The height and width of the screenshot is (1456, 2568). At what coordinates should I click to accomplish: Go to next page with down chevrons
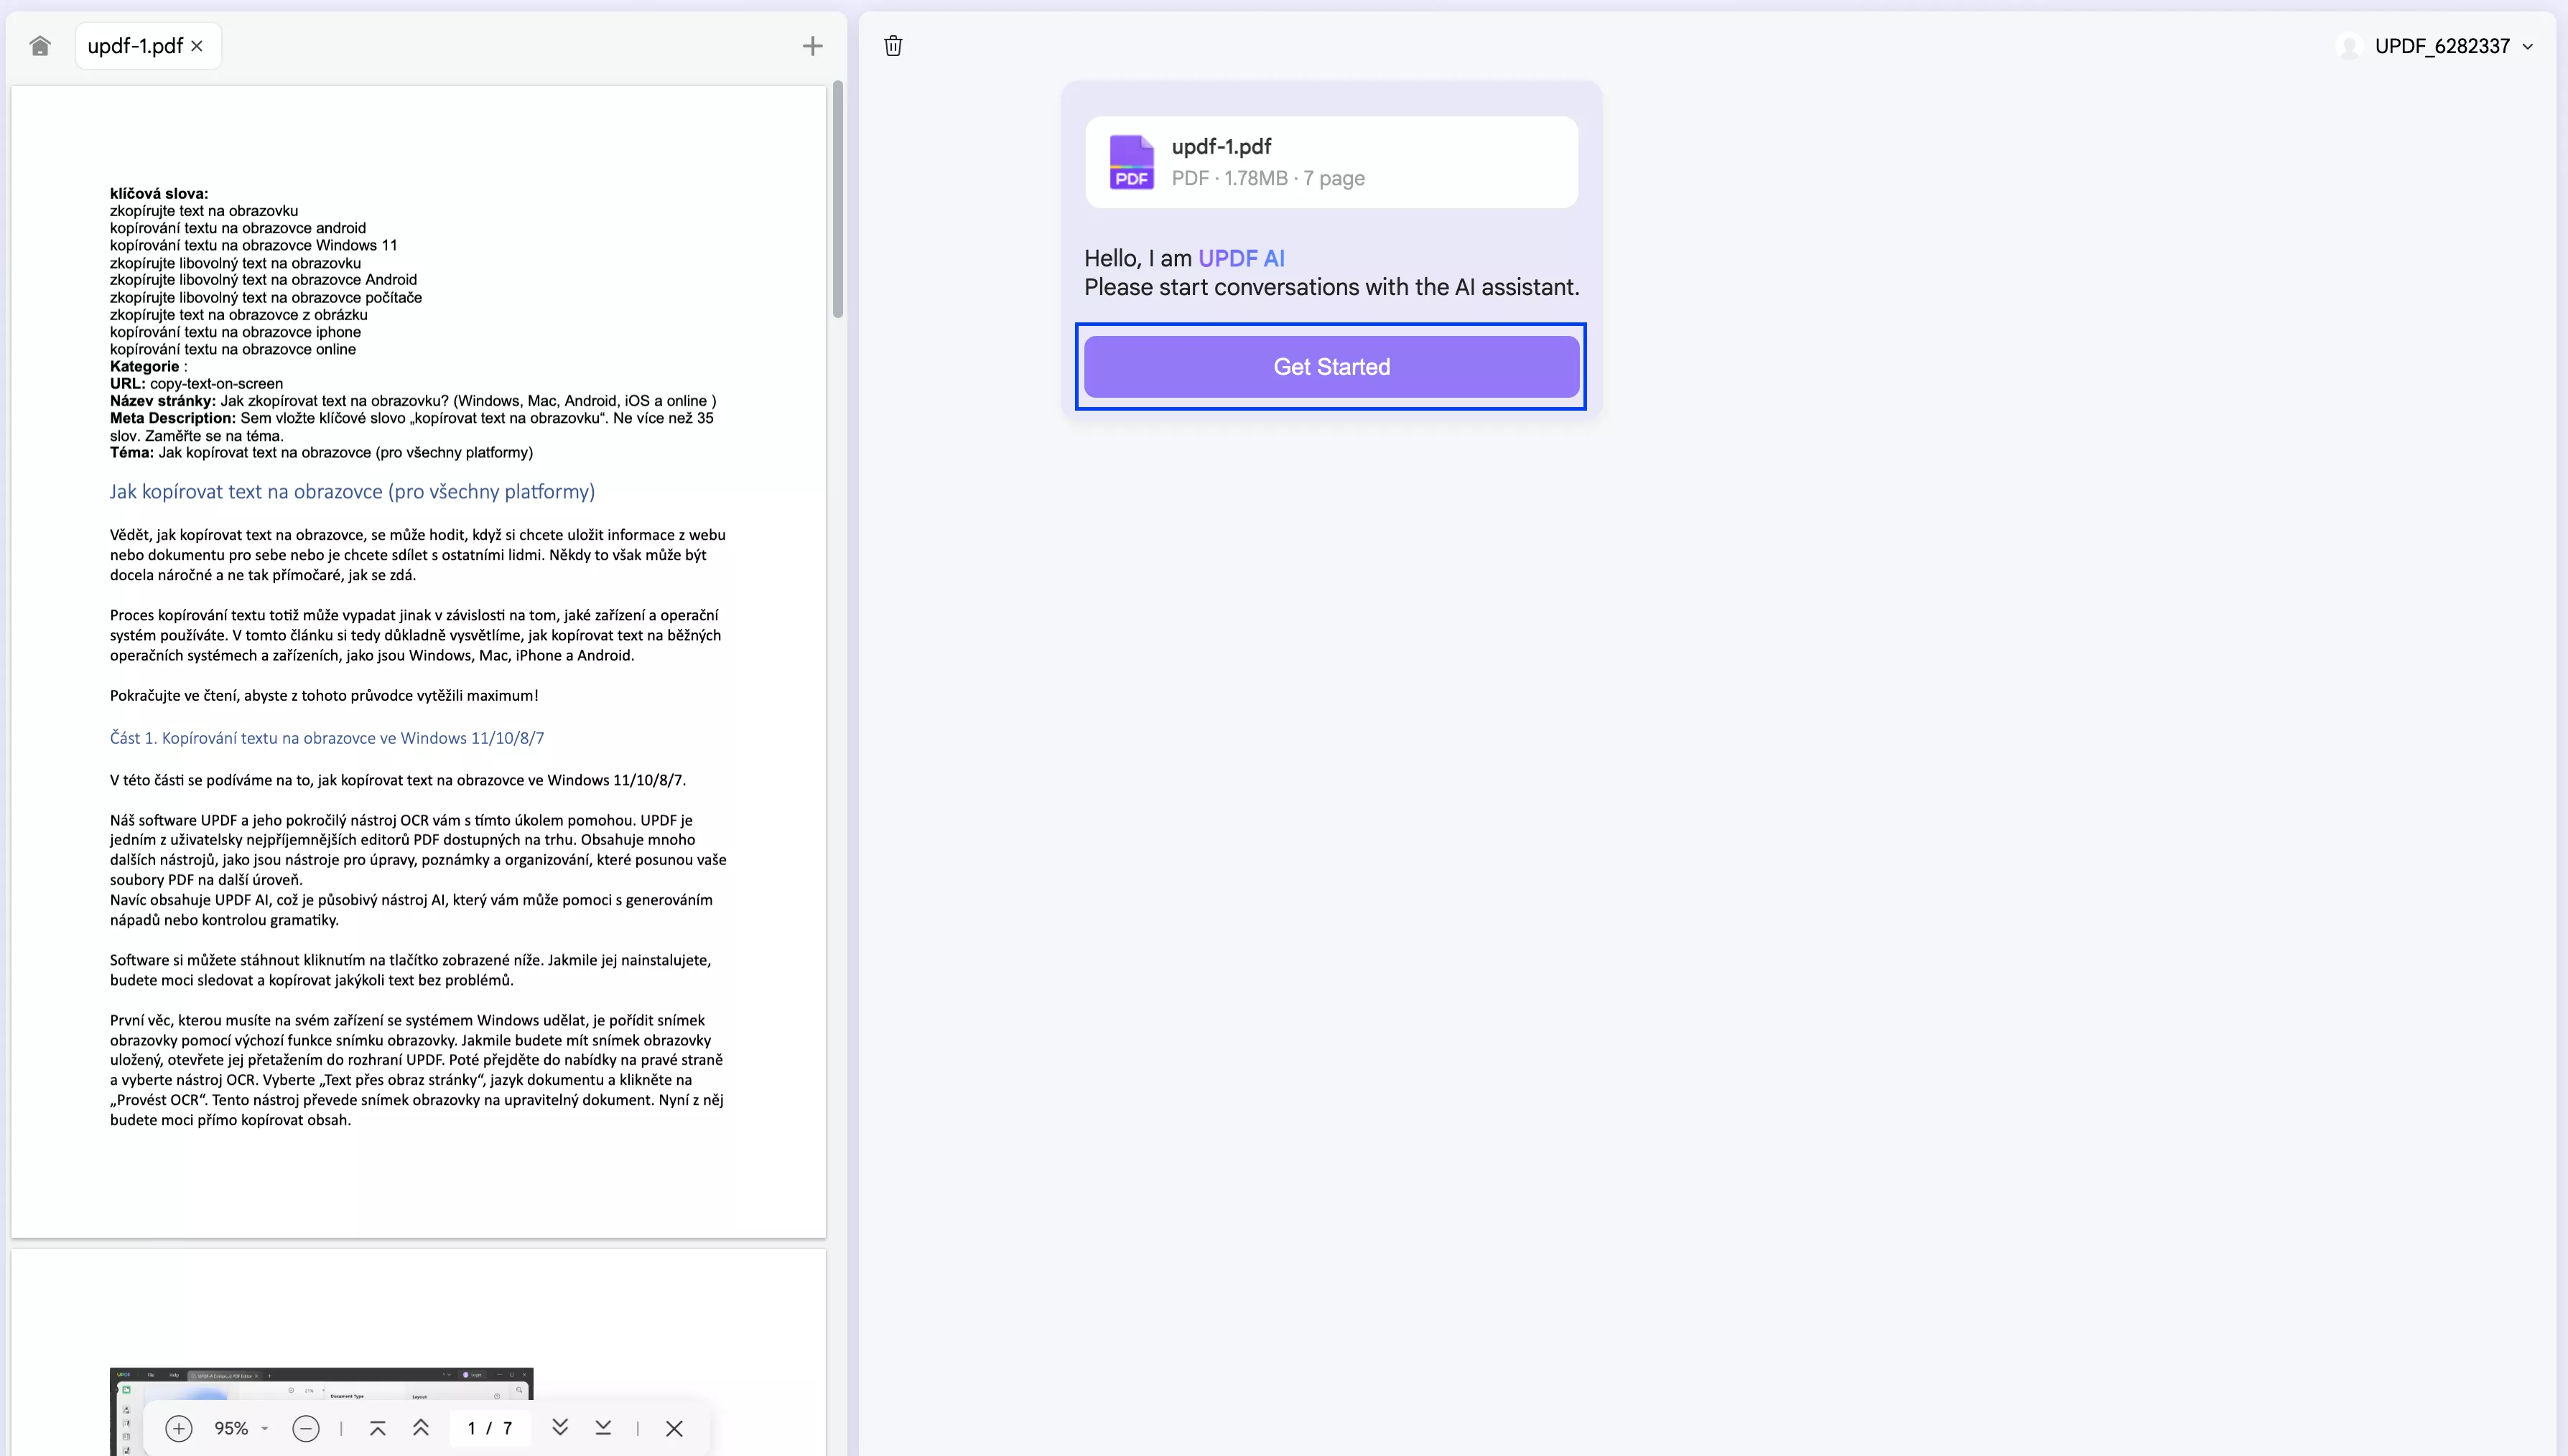[x=560, y=1428]
